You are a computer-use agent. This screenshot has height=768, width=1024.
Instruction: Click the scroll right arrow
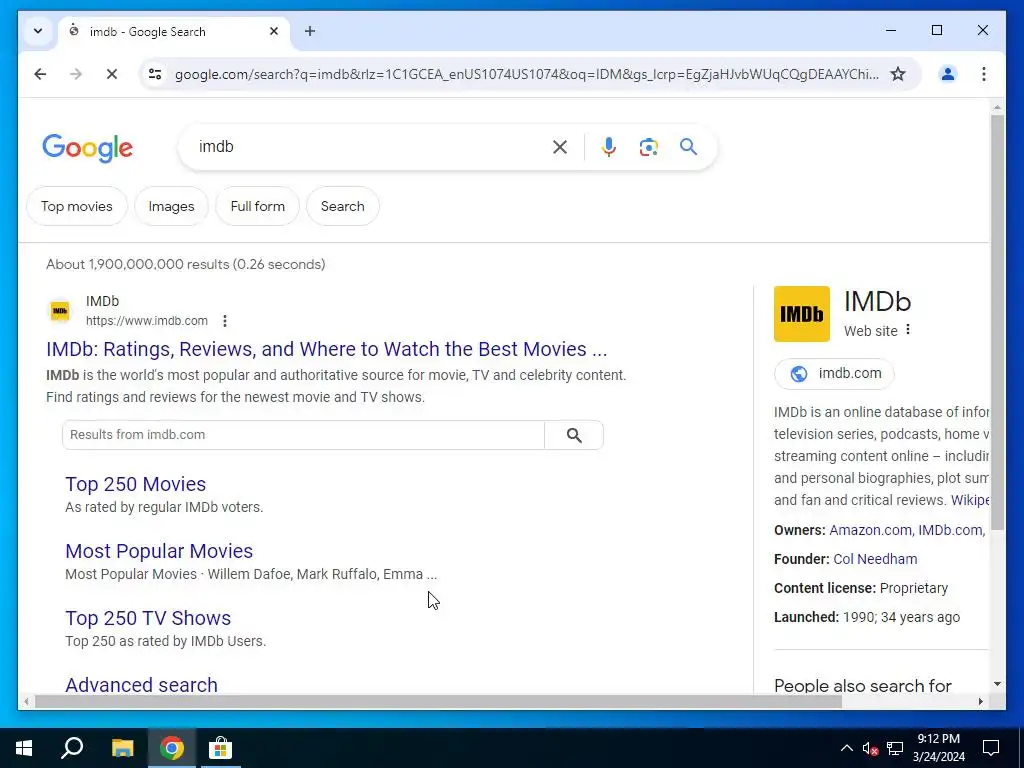[980, 701]
